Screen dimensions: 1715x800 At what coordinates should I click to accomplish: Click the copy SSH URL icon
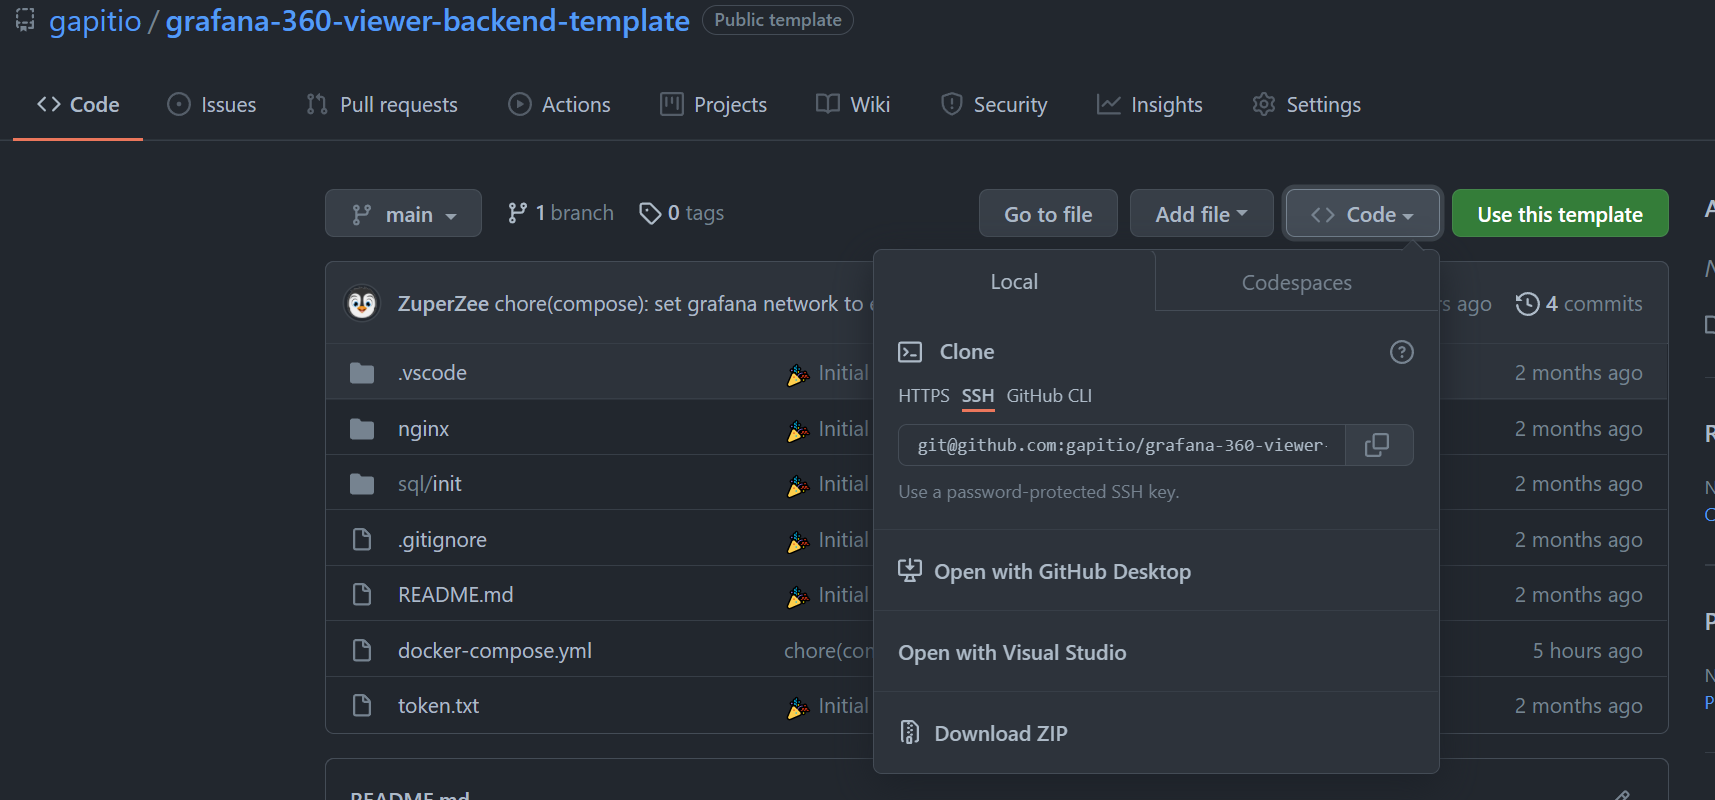pos(1377,445)
